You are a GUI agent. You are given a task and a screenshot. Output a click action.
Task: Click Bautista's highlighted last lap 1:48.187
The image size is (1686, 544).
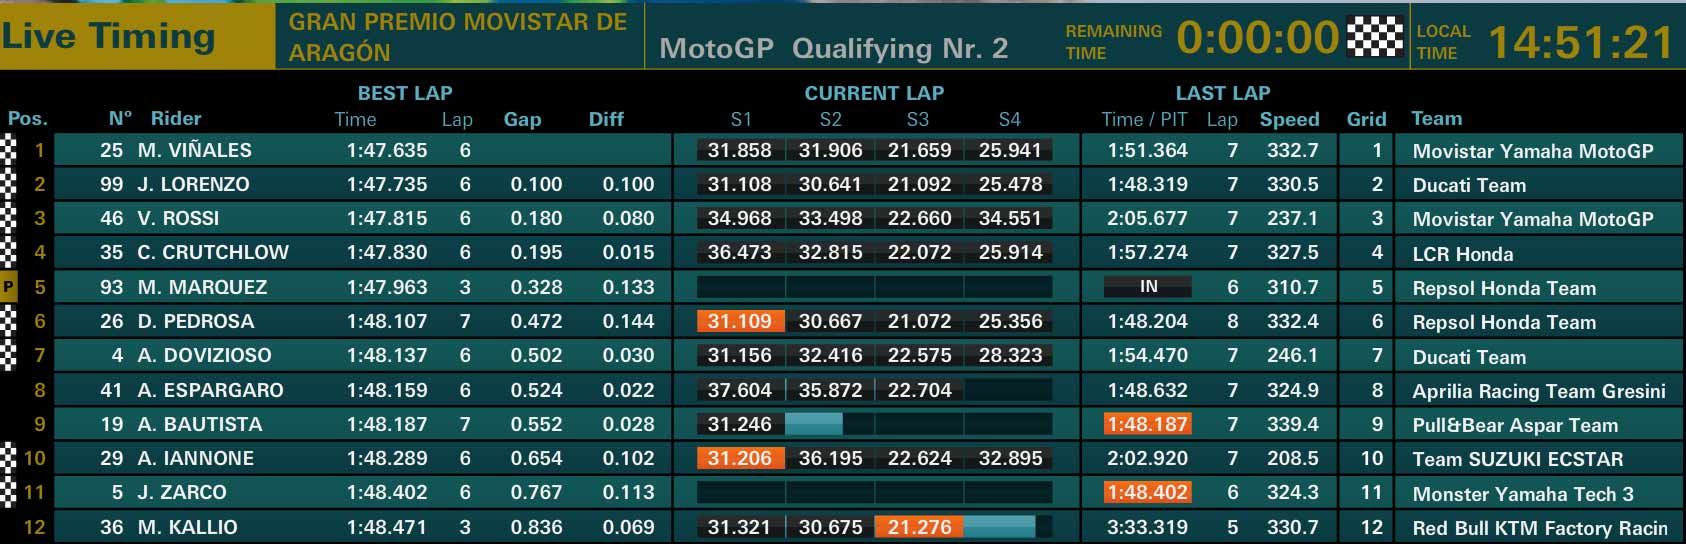pos(1148,424)
